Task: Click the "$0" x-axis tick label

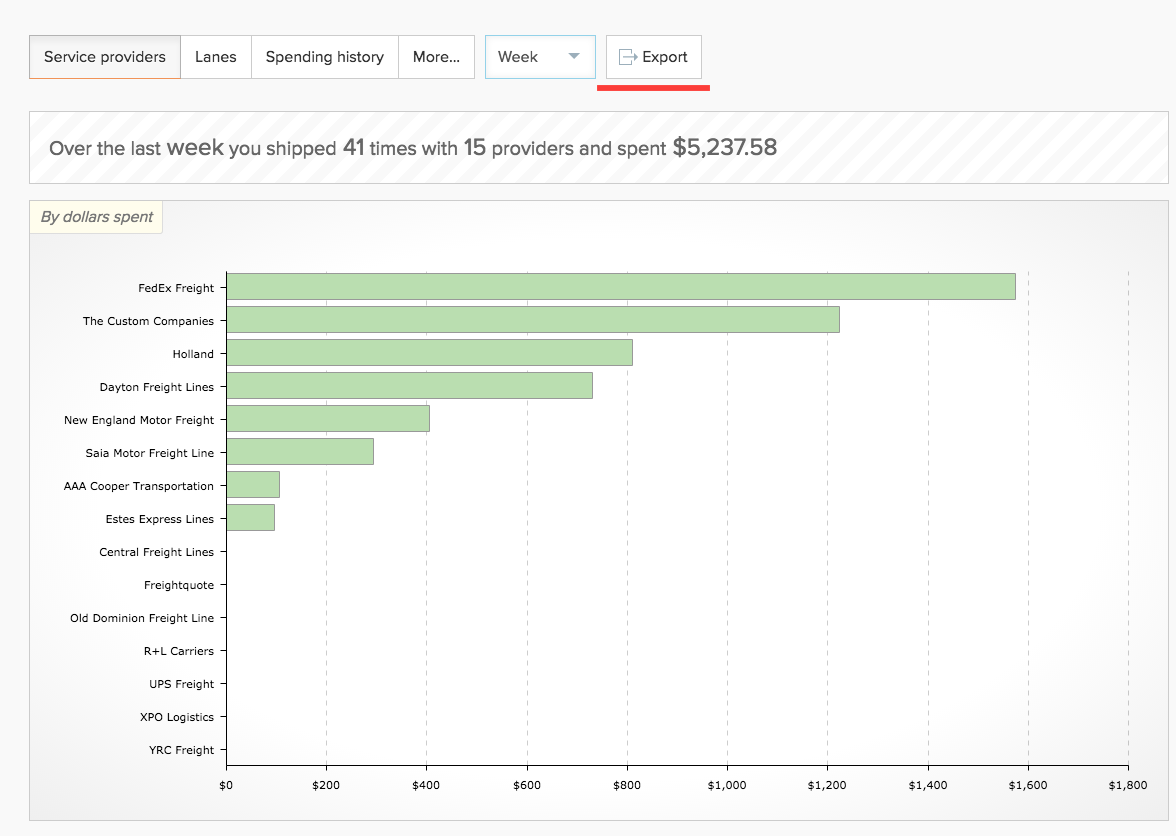Action: [226, 785]
